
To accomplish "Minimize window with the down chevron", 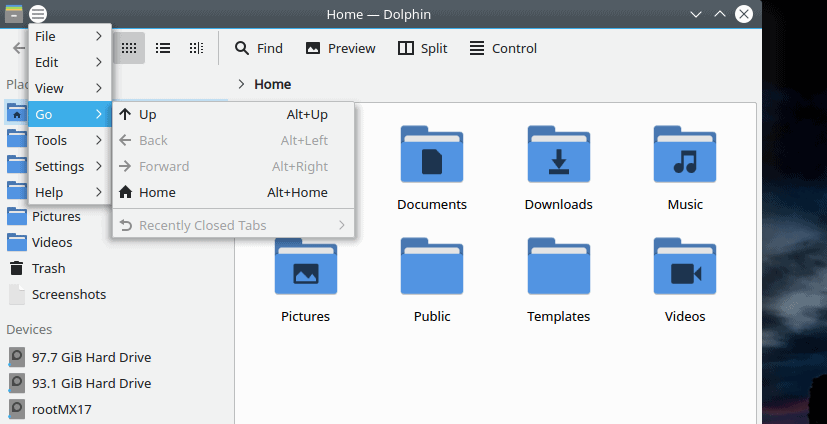I will pos(696,14).
